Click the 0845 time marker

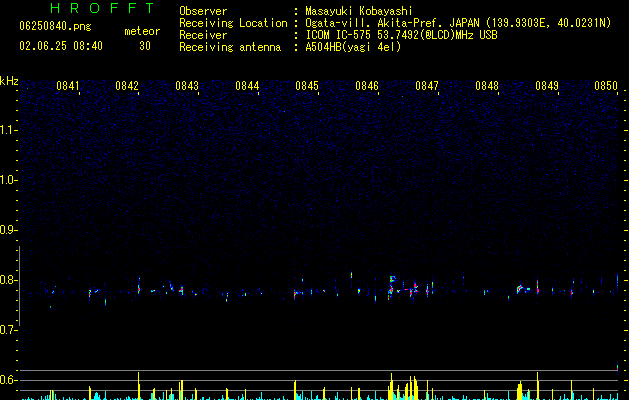(307, 86)
